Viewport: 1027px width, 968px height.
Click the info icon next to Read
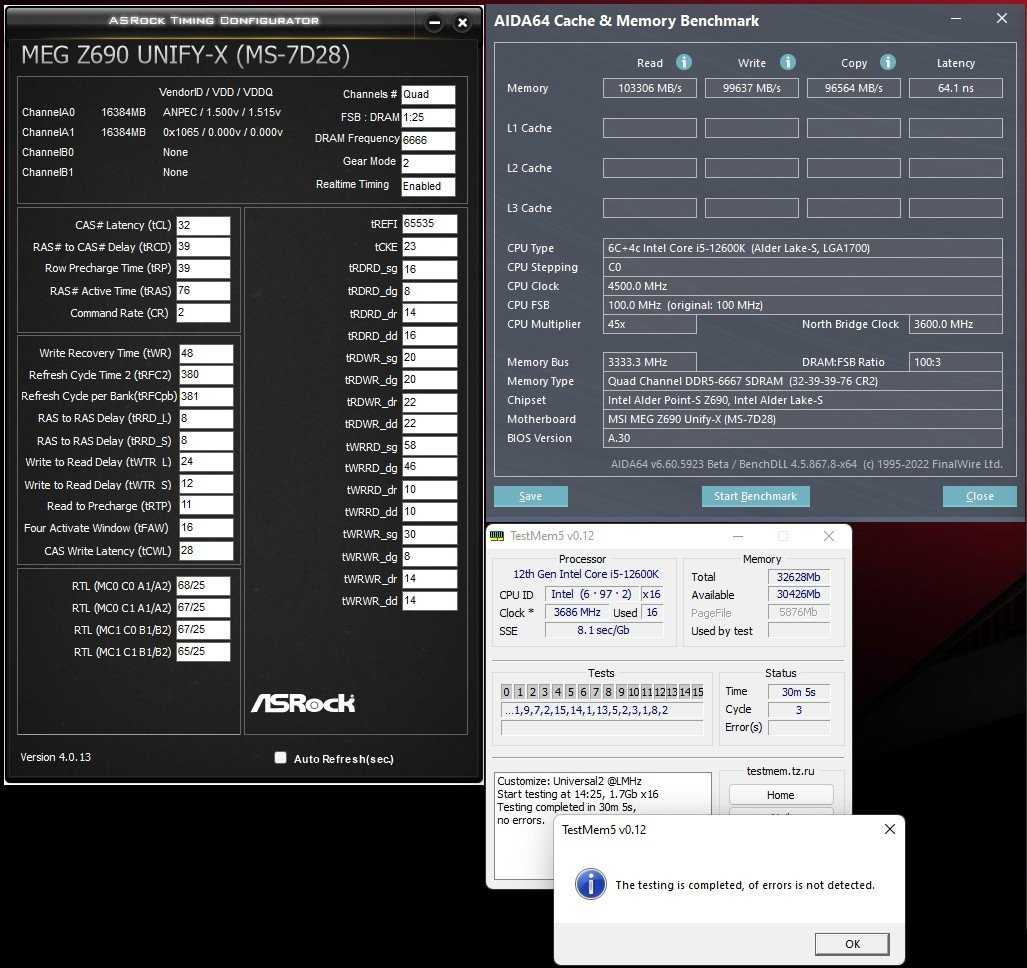pos(684,62)
